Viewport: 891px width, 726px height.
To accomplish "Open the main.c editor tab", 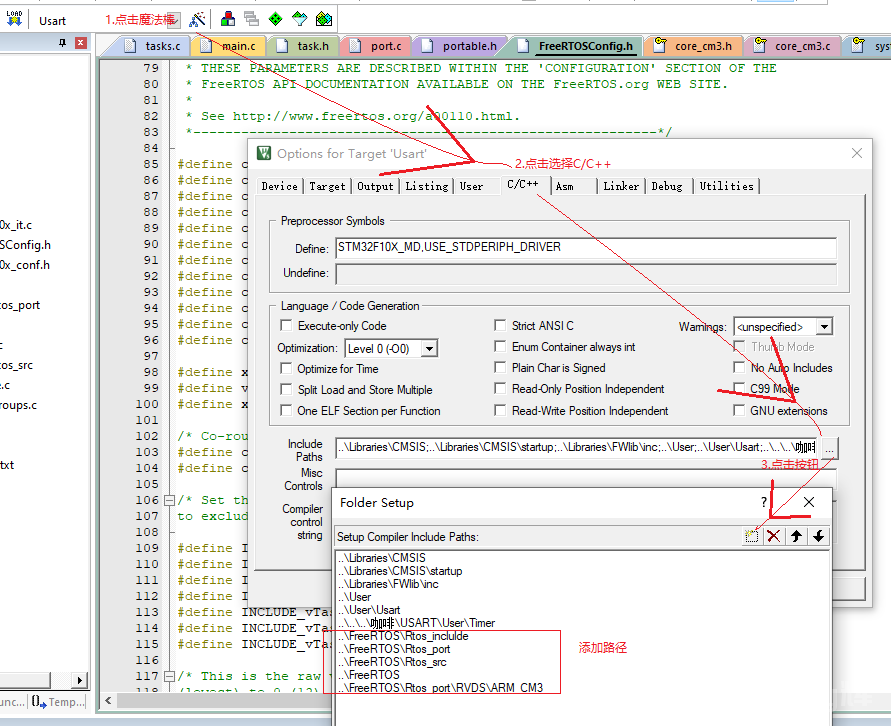I will [237, 46].
